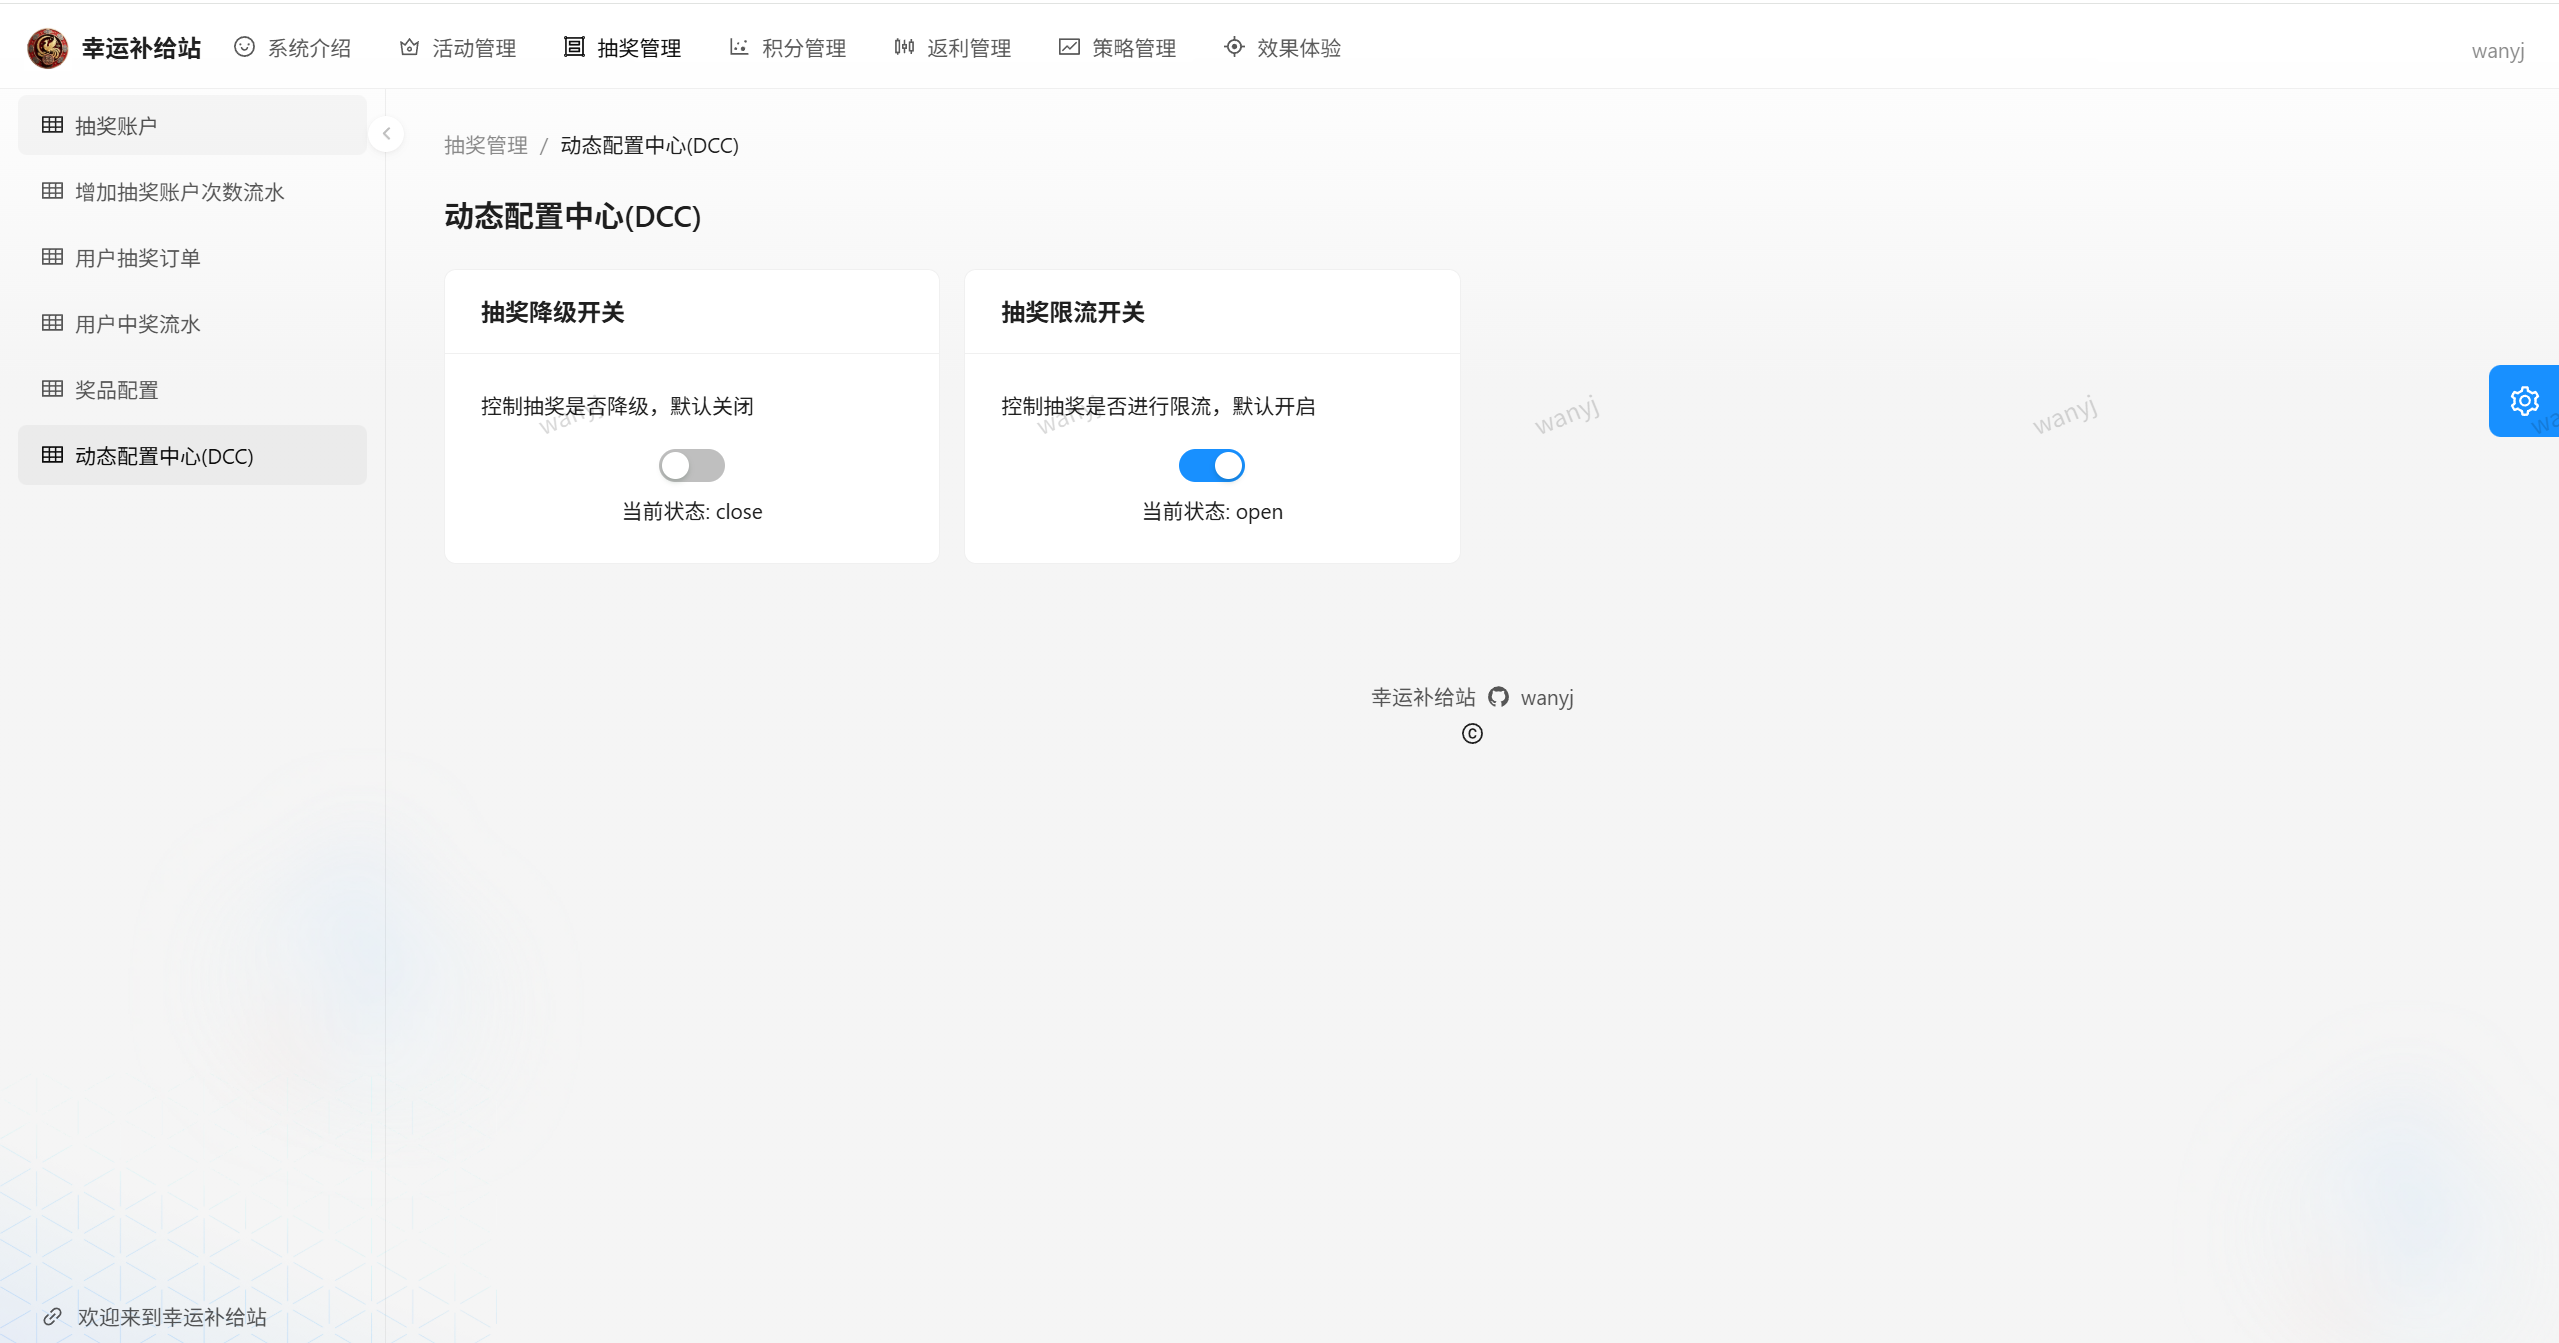Click the crown icon beside 活动管理
This screenshot has width=2559, height=1343.
(409, 47)
